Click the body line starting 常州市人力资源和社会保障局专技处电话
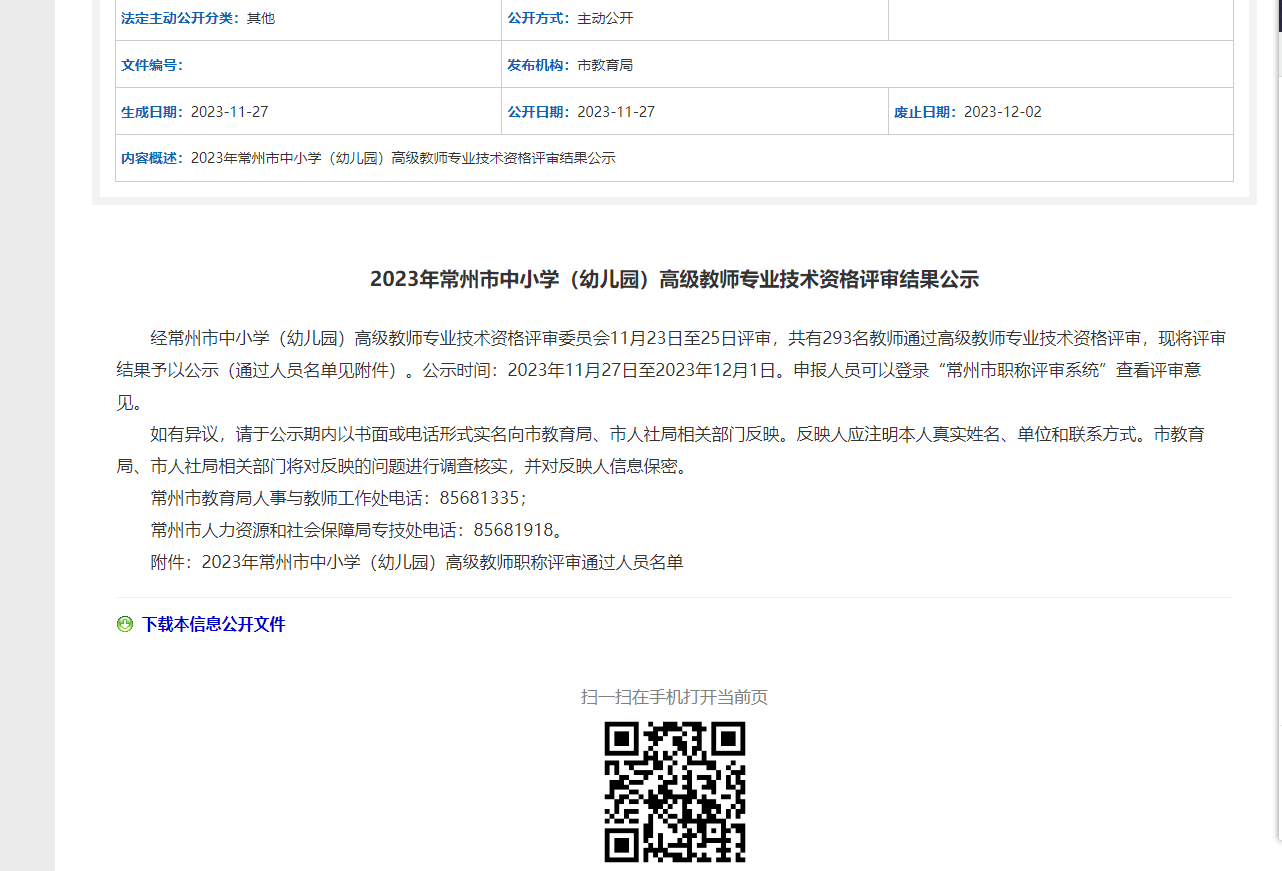The height and width of the screenshot is (871, 1282). [357, 530]
